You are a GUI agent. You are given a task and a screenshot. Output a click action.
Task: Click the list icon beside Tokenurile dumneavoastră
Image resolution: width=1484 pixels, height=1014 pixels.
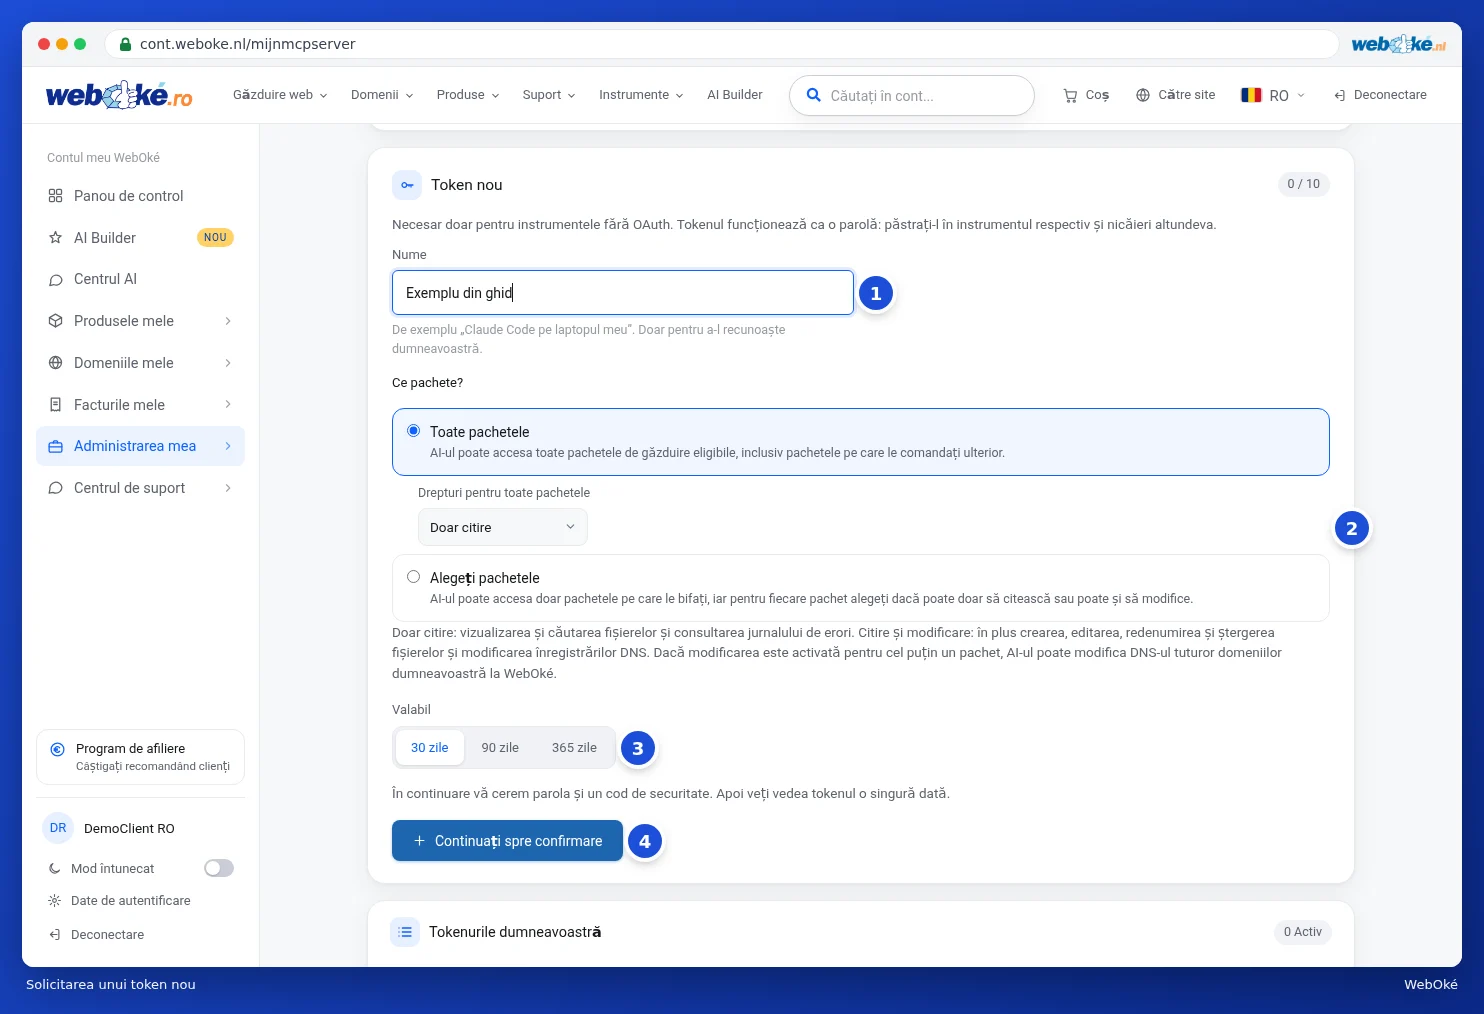(x=405, y=932)
